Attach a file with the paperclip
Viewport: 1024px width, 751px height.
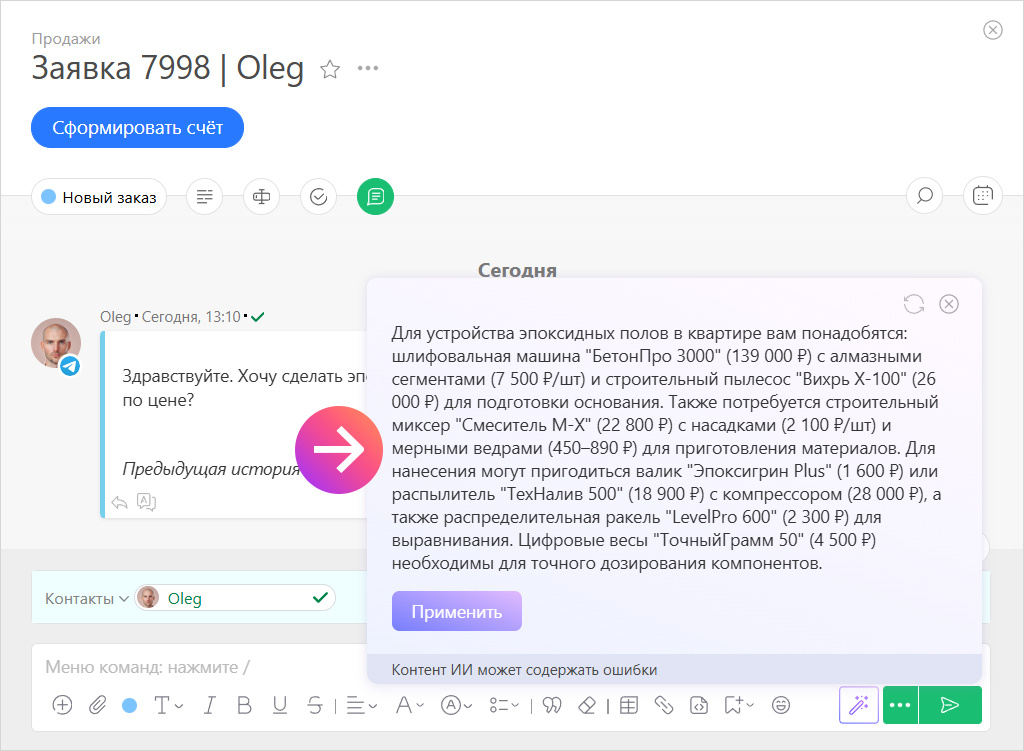tap(97, 705)
